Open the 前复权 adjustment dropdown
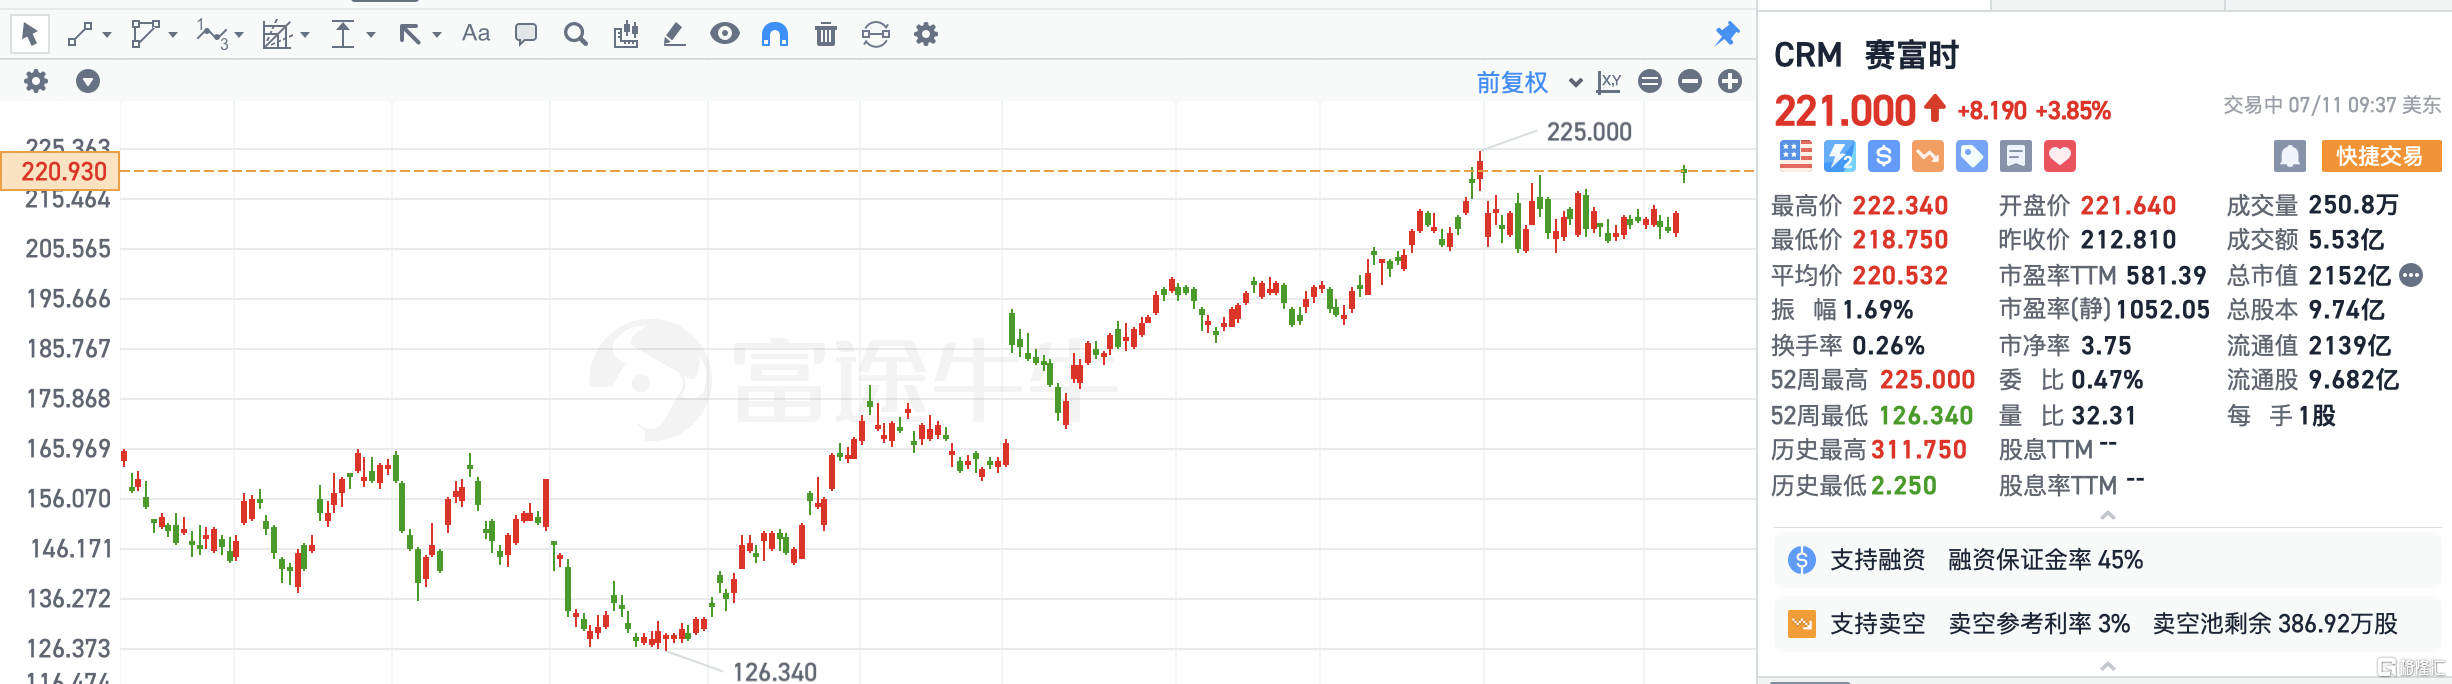 tap(1529, 82)
